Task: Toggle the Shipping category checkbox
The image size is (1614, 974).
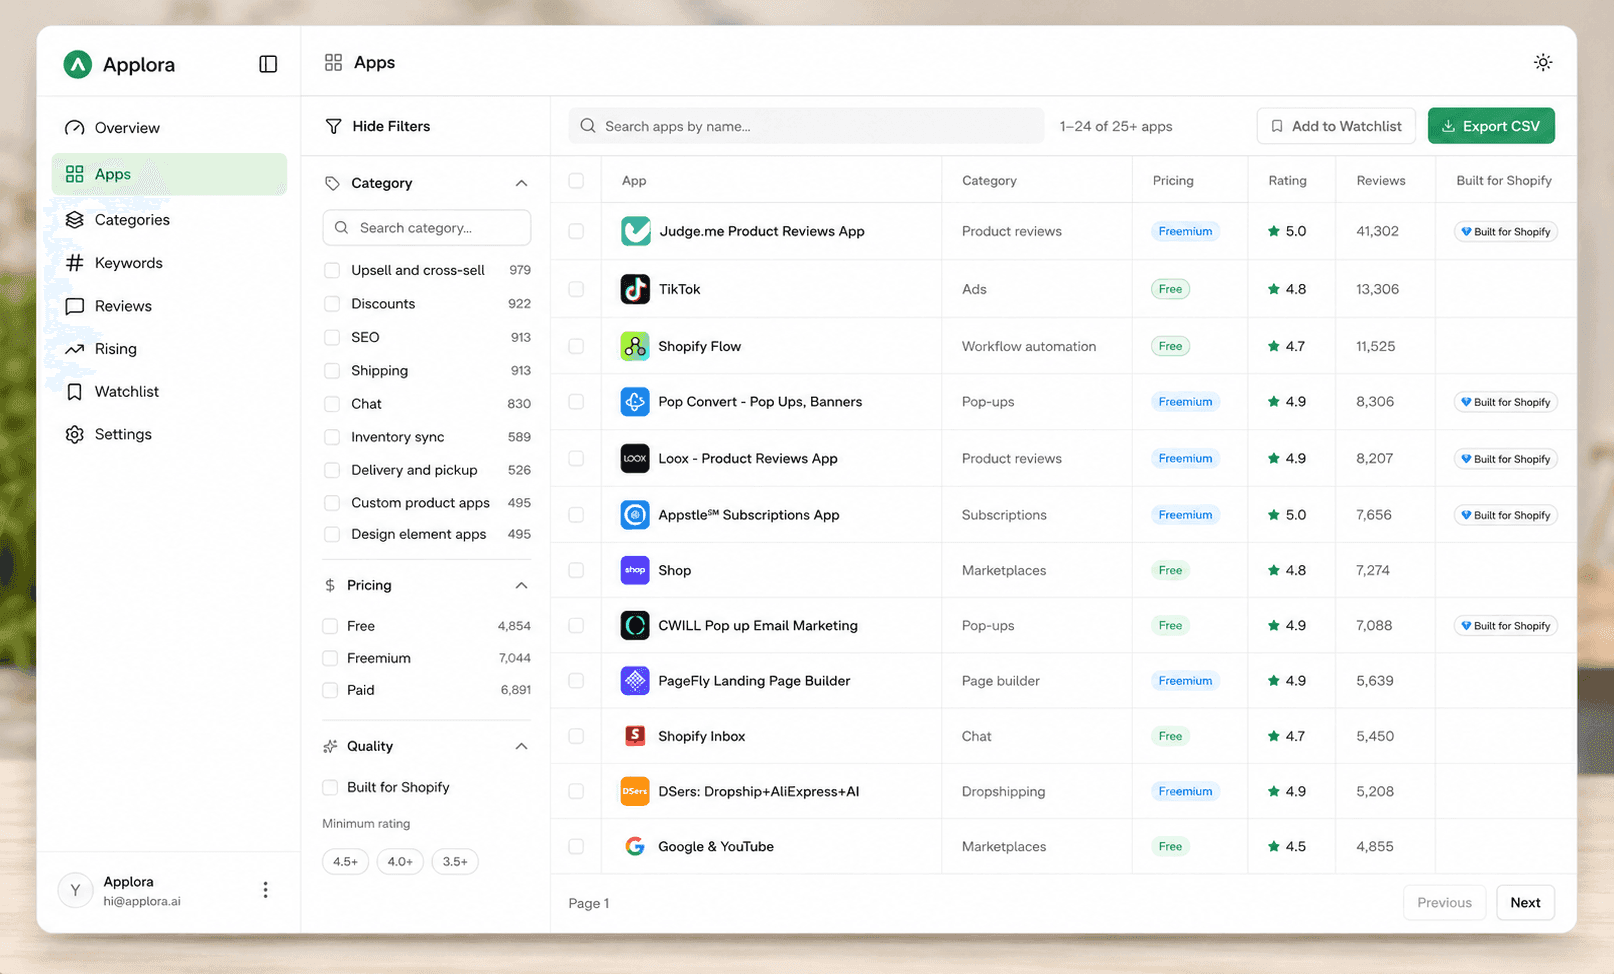Action: [332, 370]
